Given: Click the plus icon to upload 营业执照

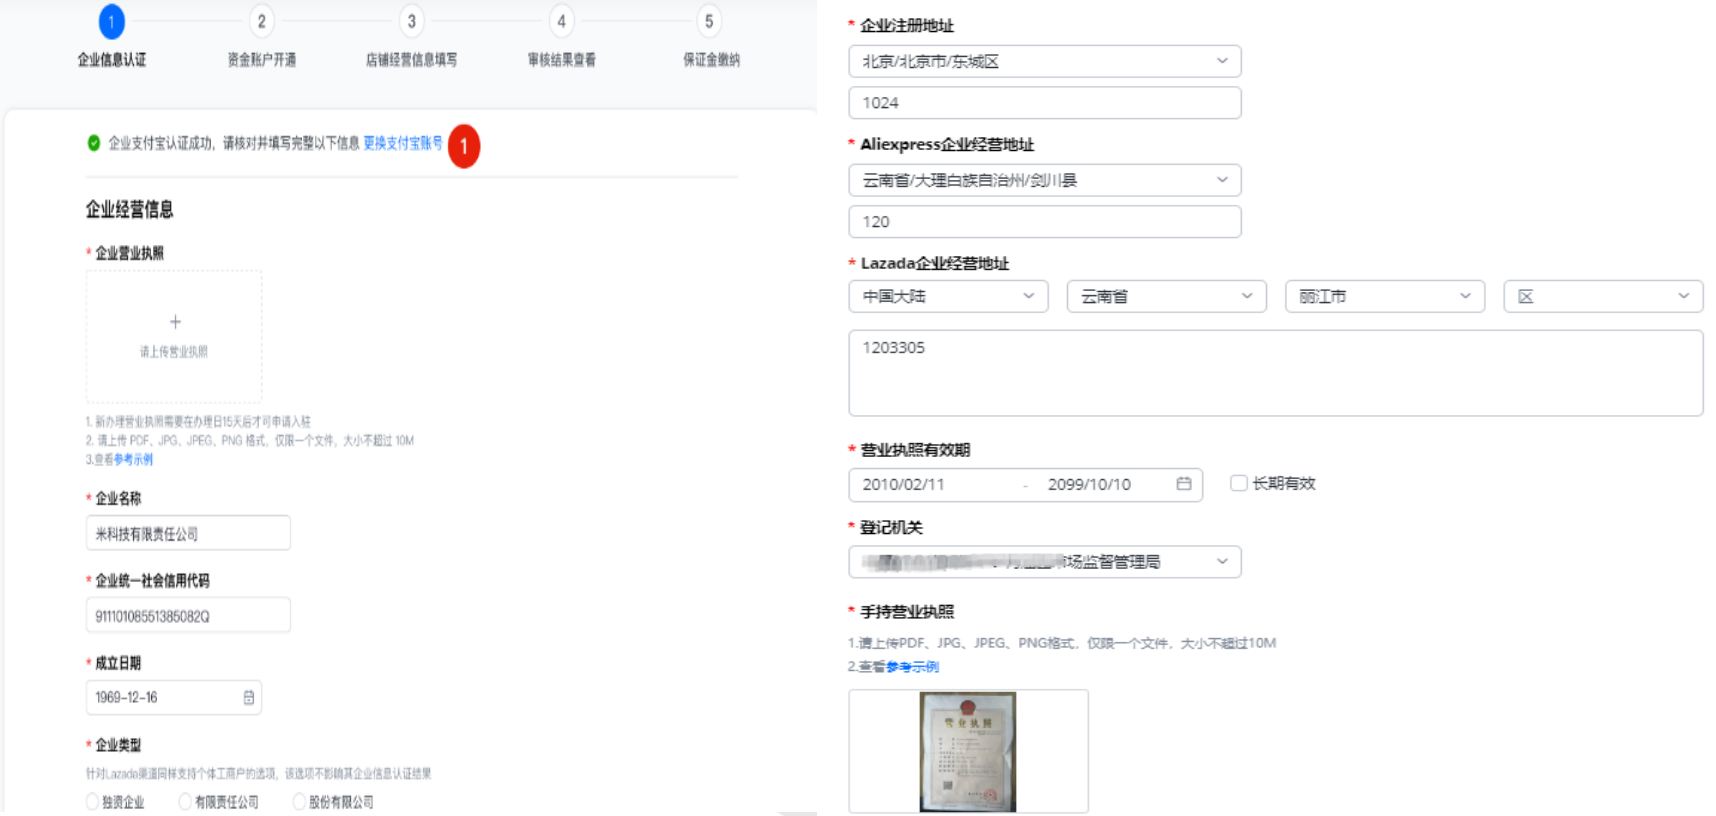Looking at the screenshot, I should 175,322.
